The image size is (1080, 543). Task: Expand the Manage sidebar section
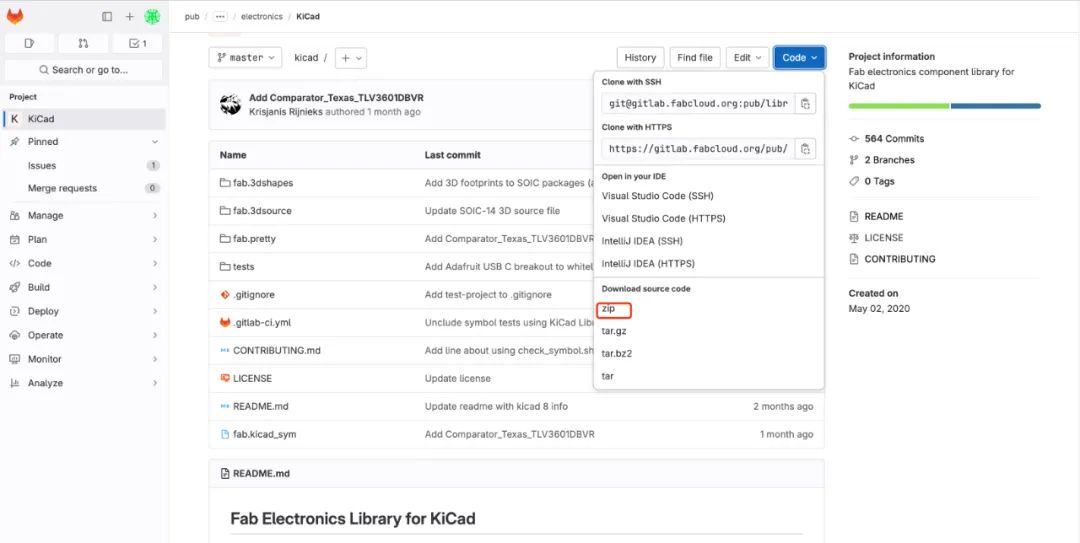click(x=85, y=216)
